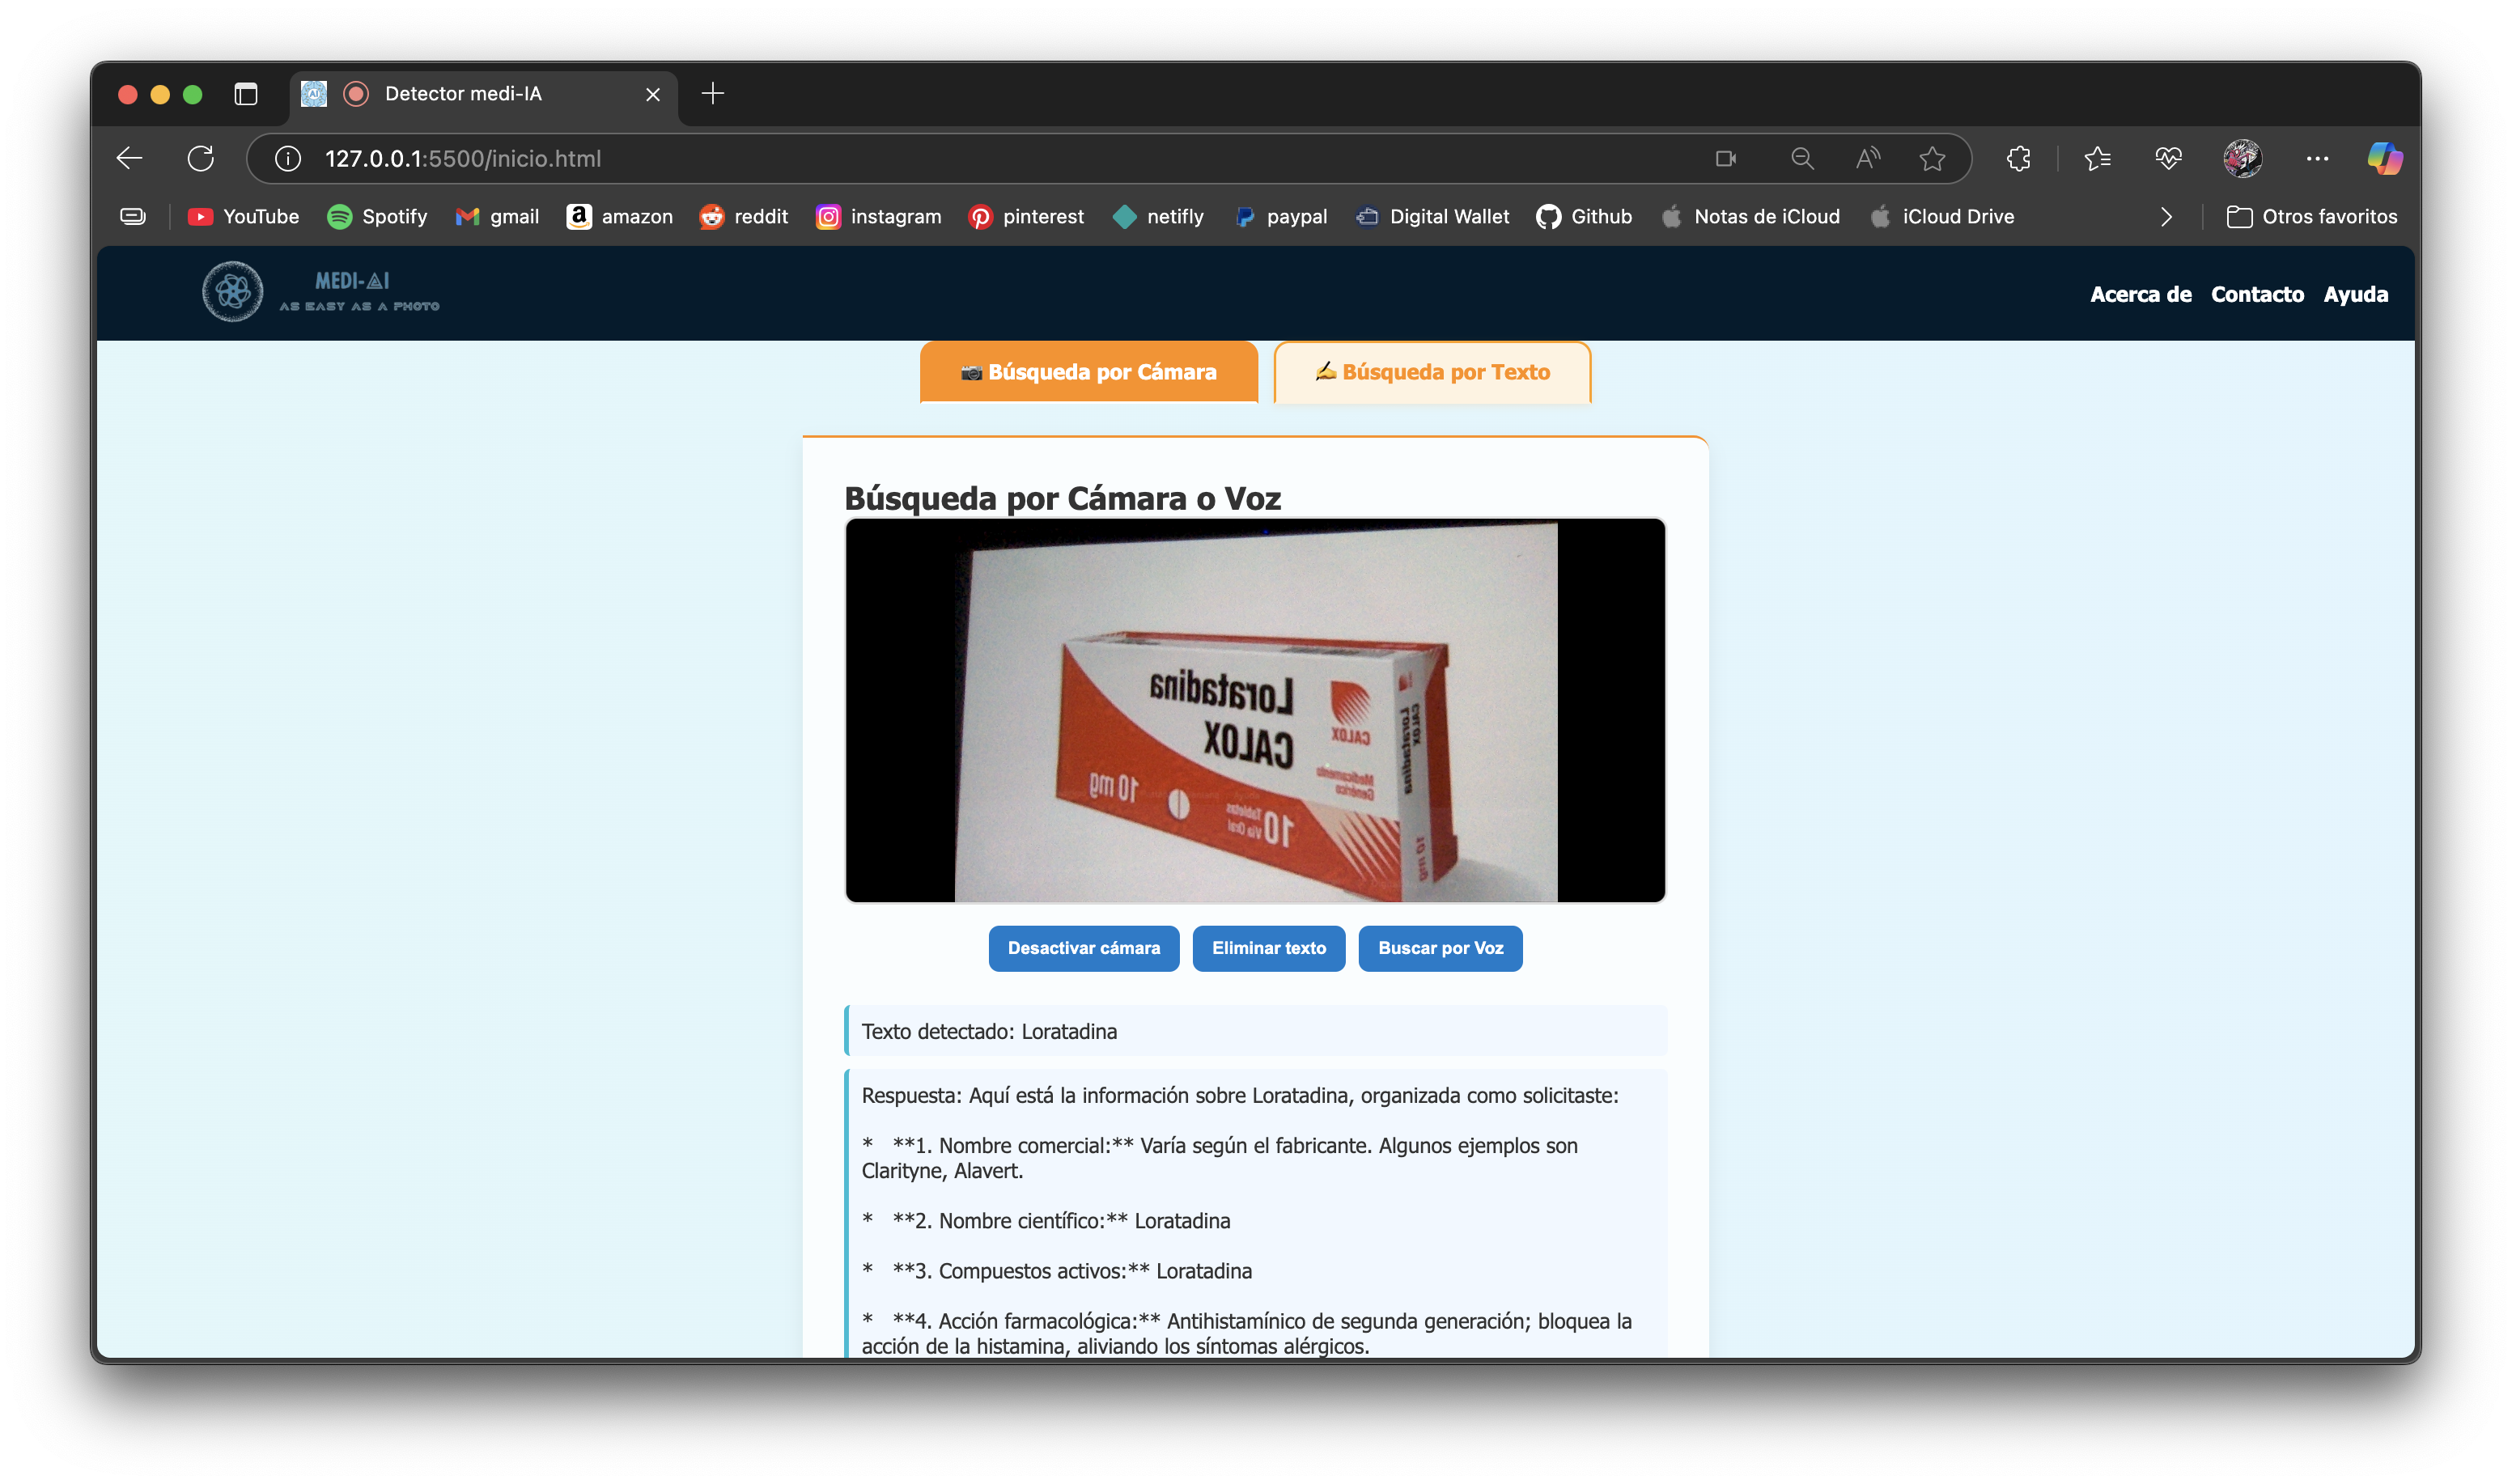Open the Otros favoritos folder
The image size is (2512, 1484).
(2312, 217)
